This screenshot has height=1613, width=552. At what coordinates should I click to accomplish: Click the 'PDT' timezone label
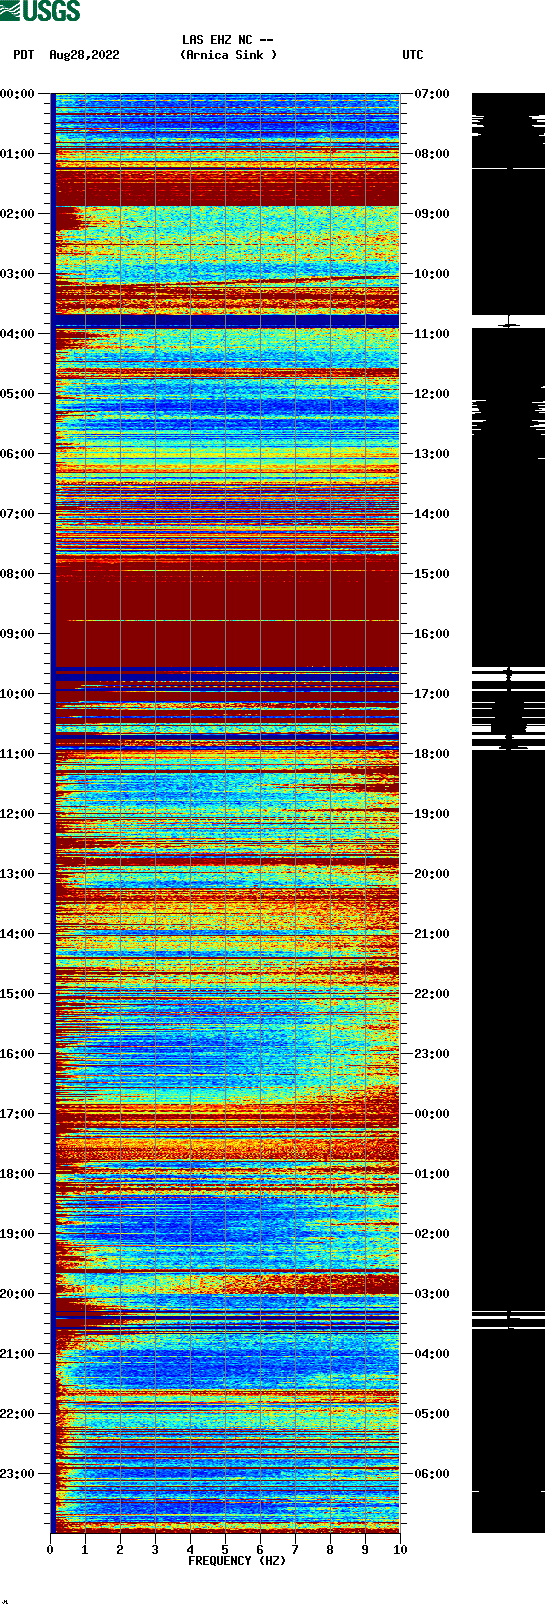pyautogui.click(x=24, y=55)
